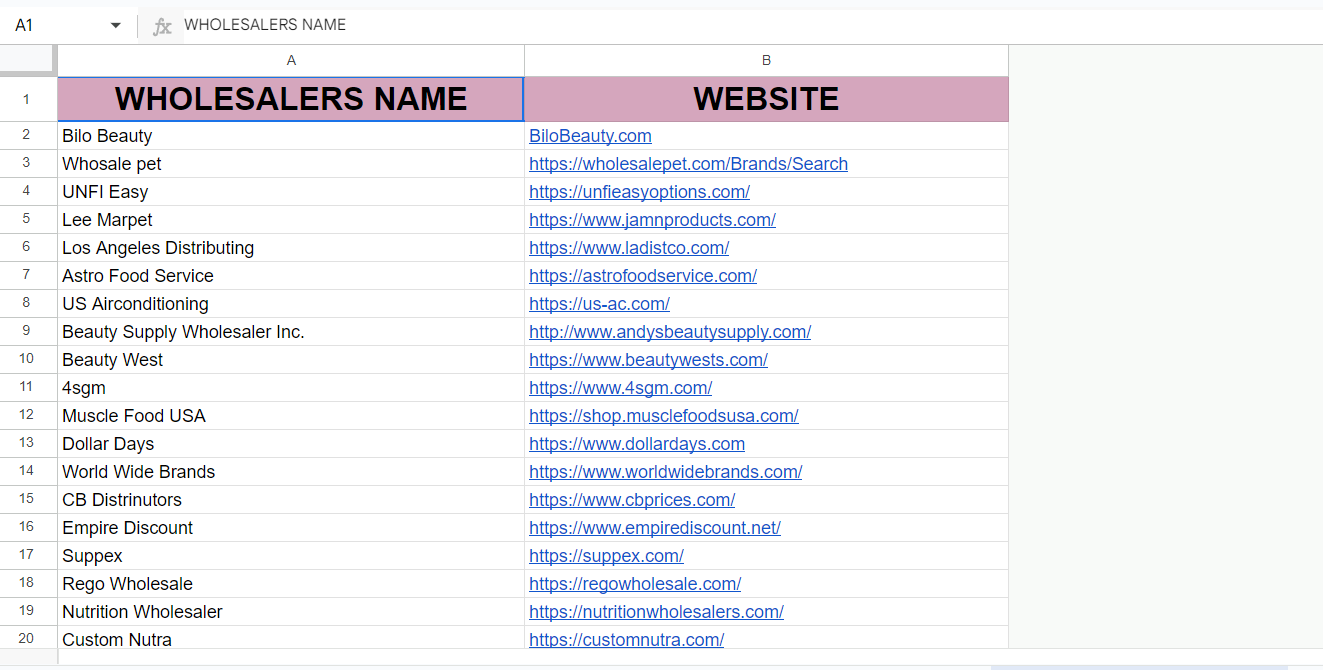The width and height of the screenshot is (1323, 670).
Task: Open the customnutra.com link
Action: coord(626,639)
